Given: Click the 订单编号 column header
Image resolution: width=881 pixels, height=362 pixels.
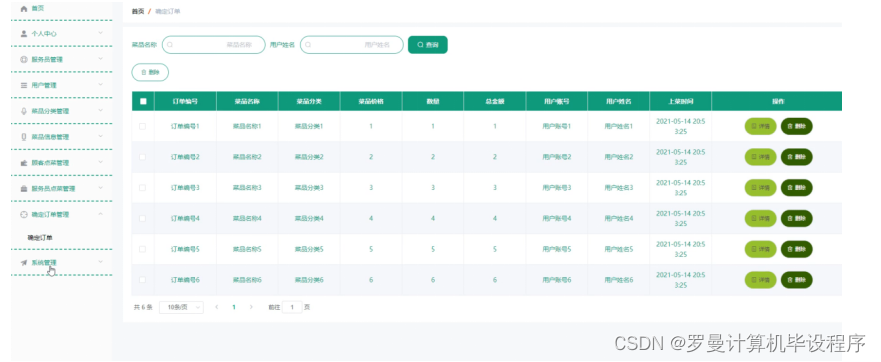Looking at the screenshot, I should [x=185, y=101].
